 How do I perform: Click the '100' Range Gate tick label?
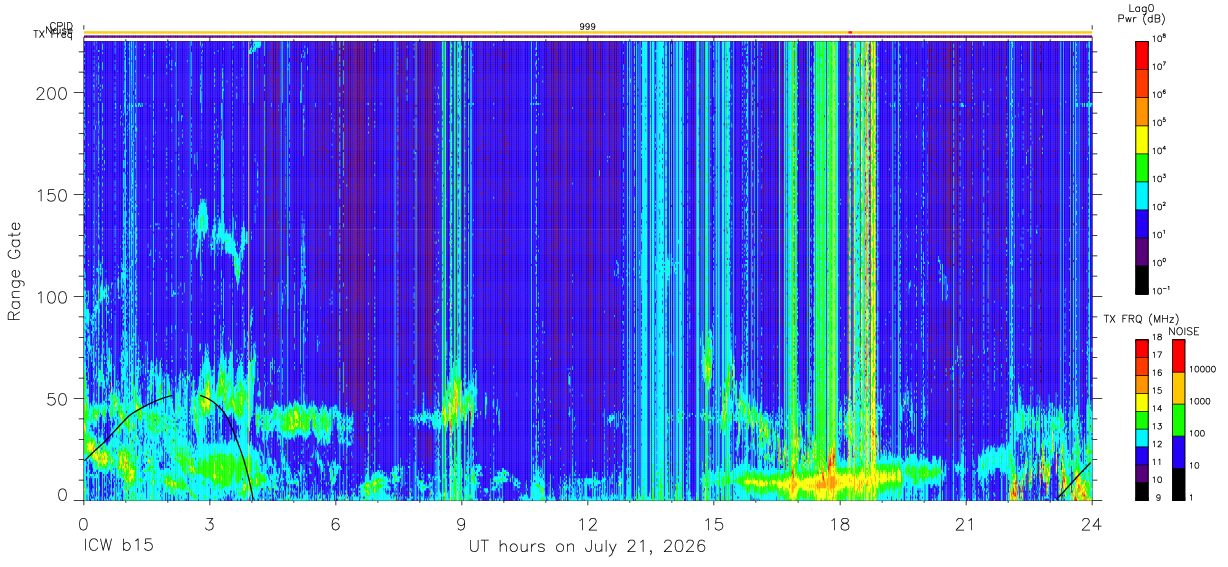coord(53,297)
